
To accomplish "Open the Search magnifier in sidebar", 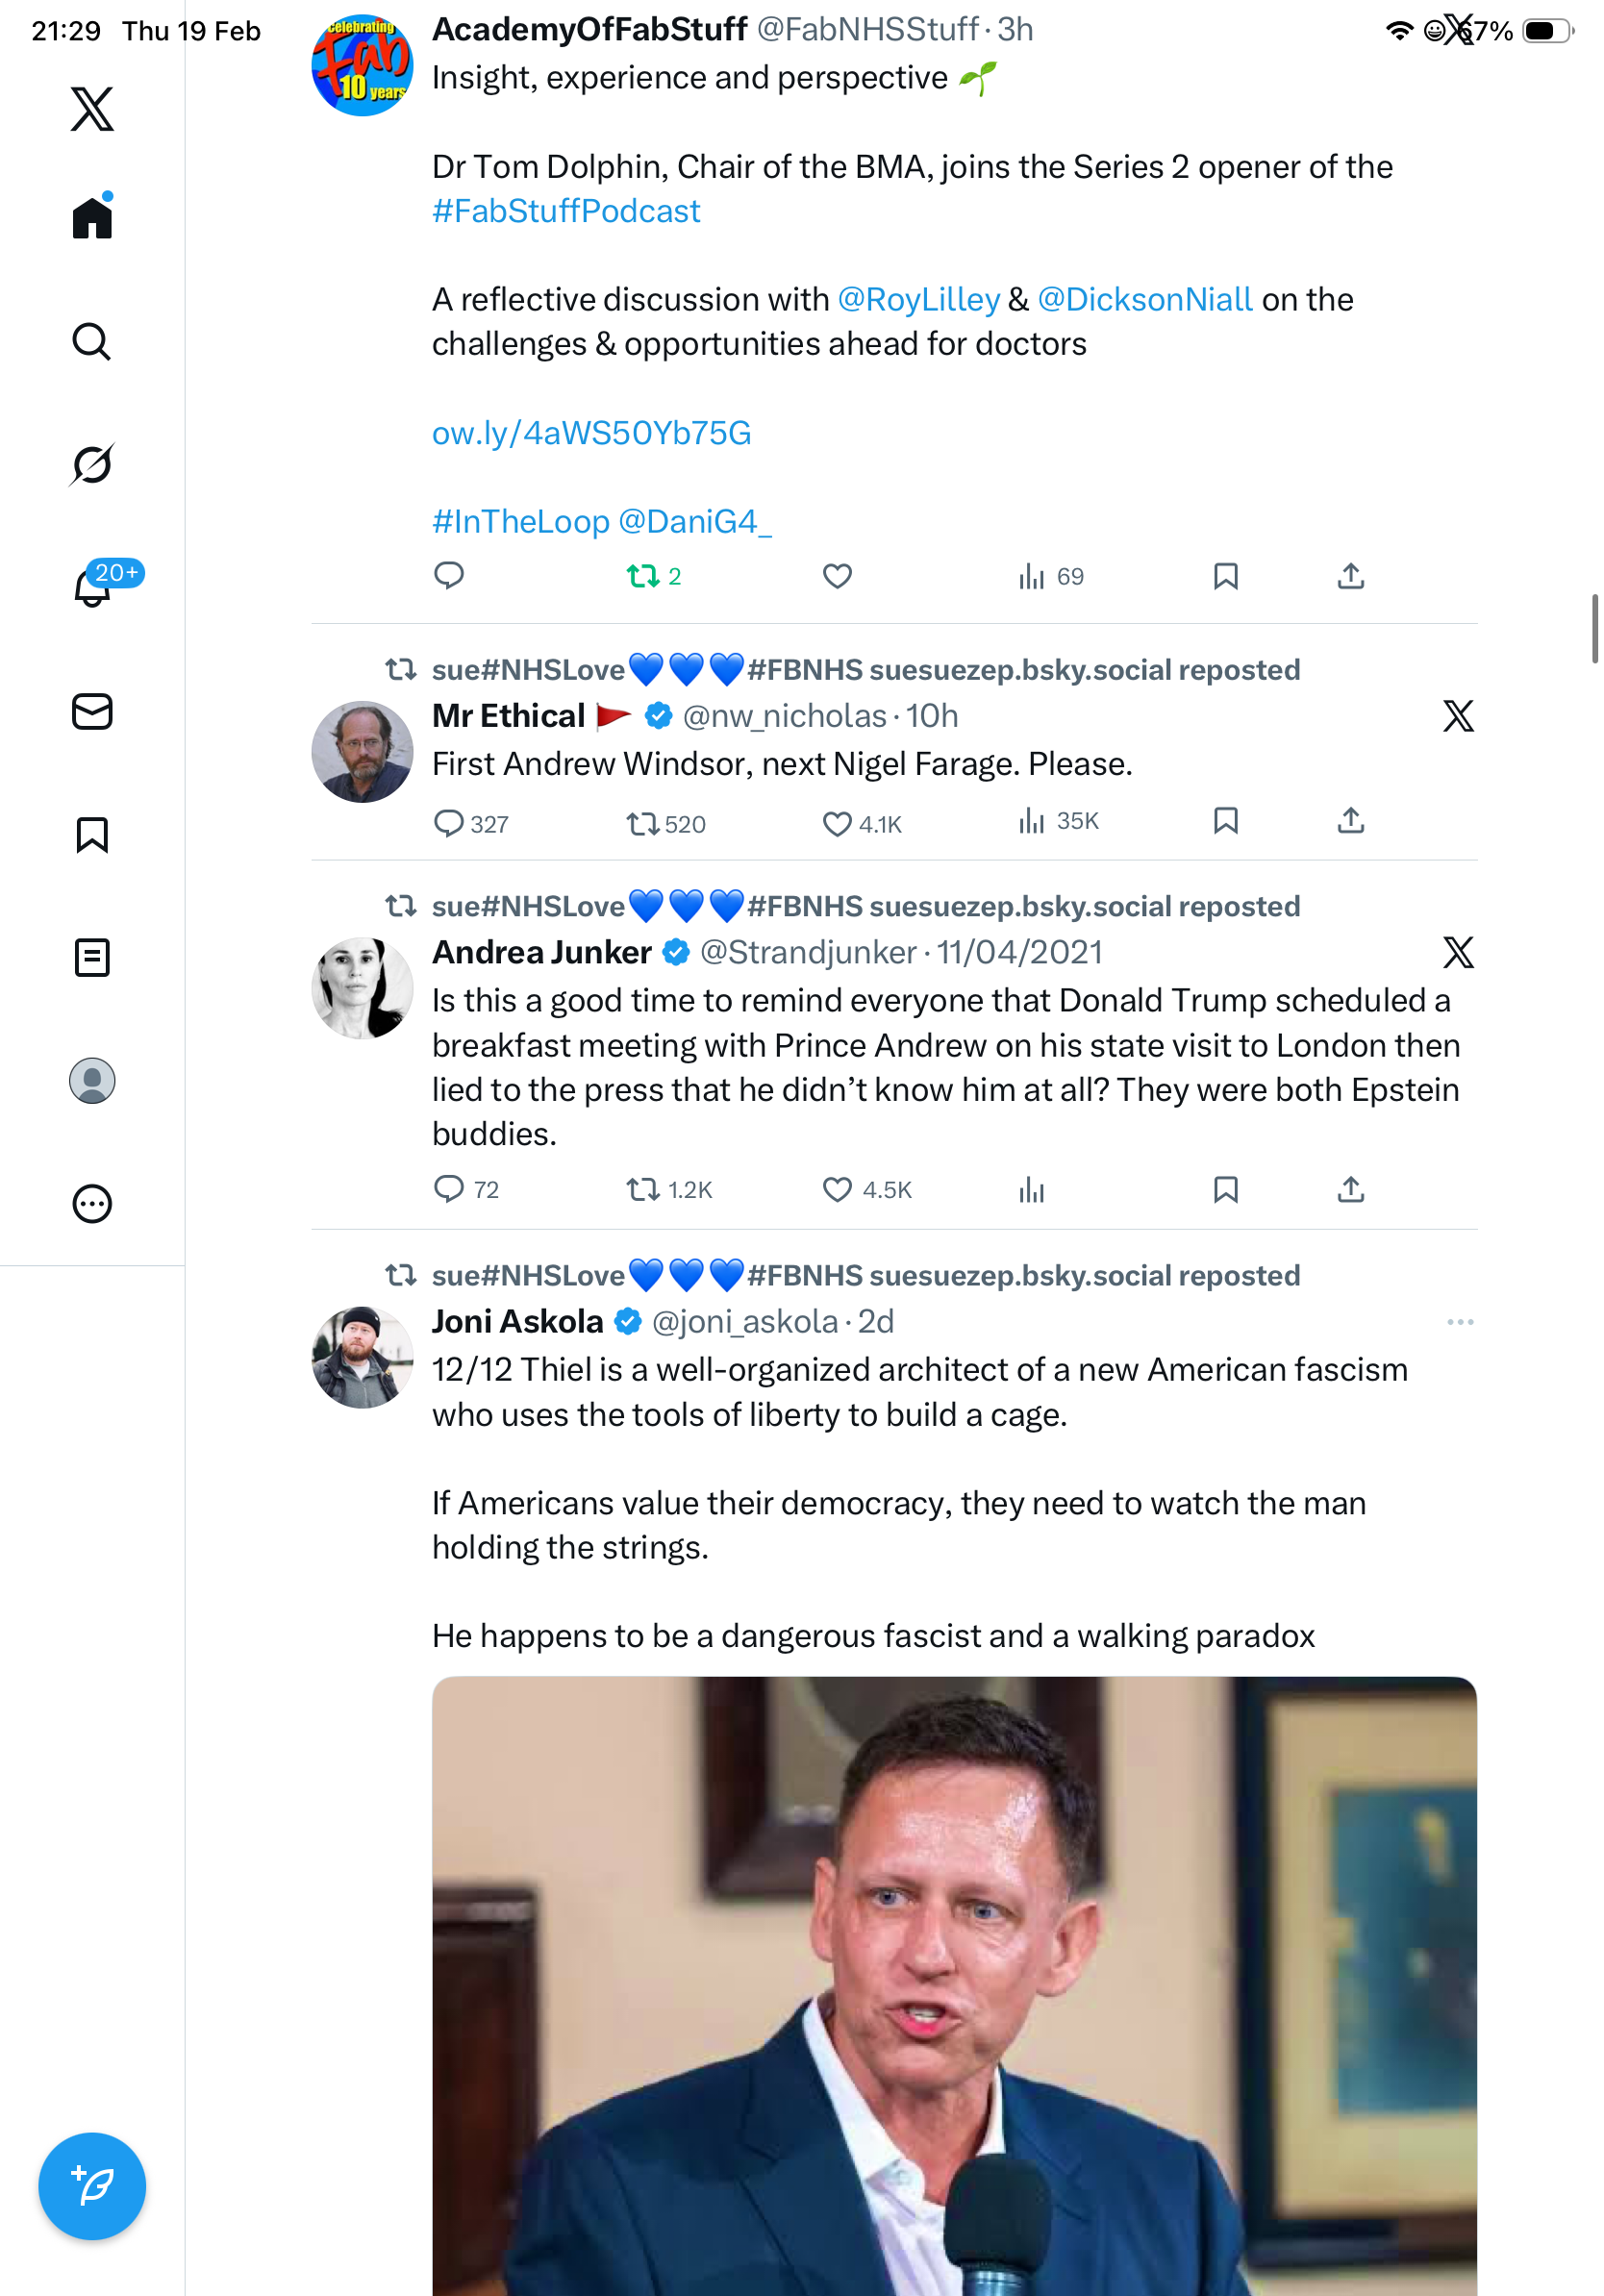I will tap(92, 342).
